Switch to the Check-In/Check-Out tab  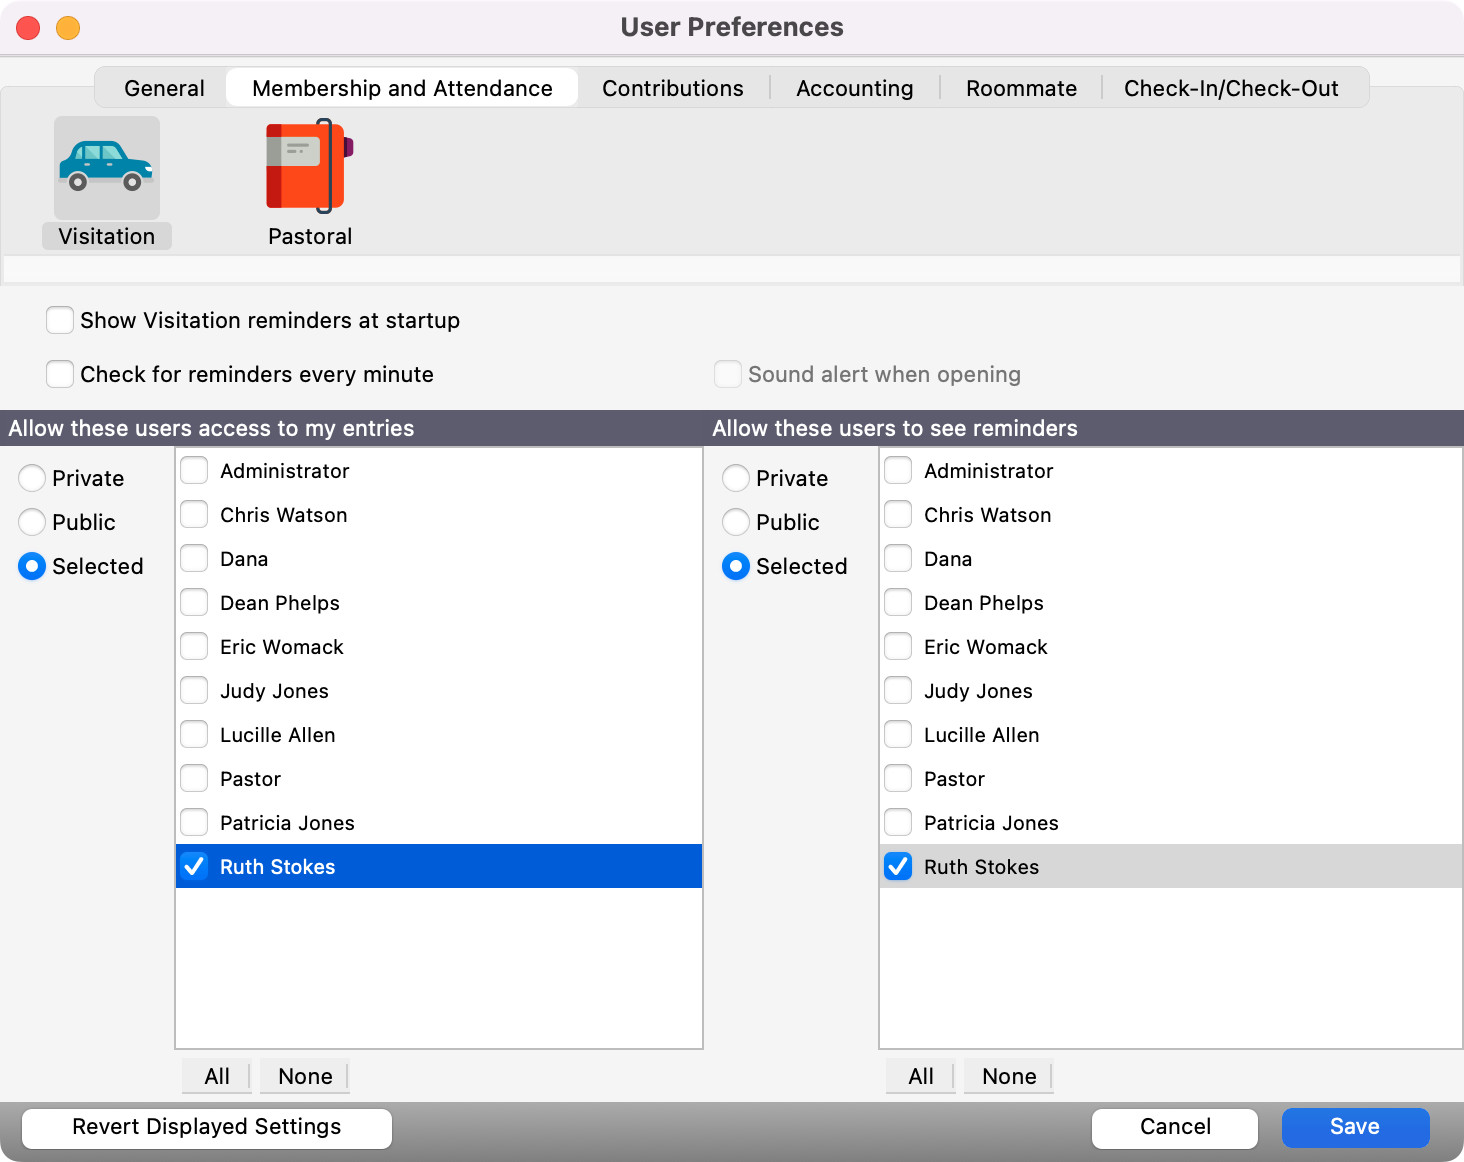pyautogui.click(x=1230, y=88)
